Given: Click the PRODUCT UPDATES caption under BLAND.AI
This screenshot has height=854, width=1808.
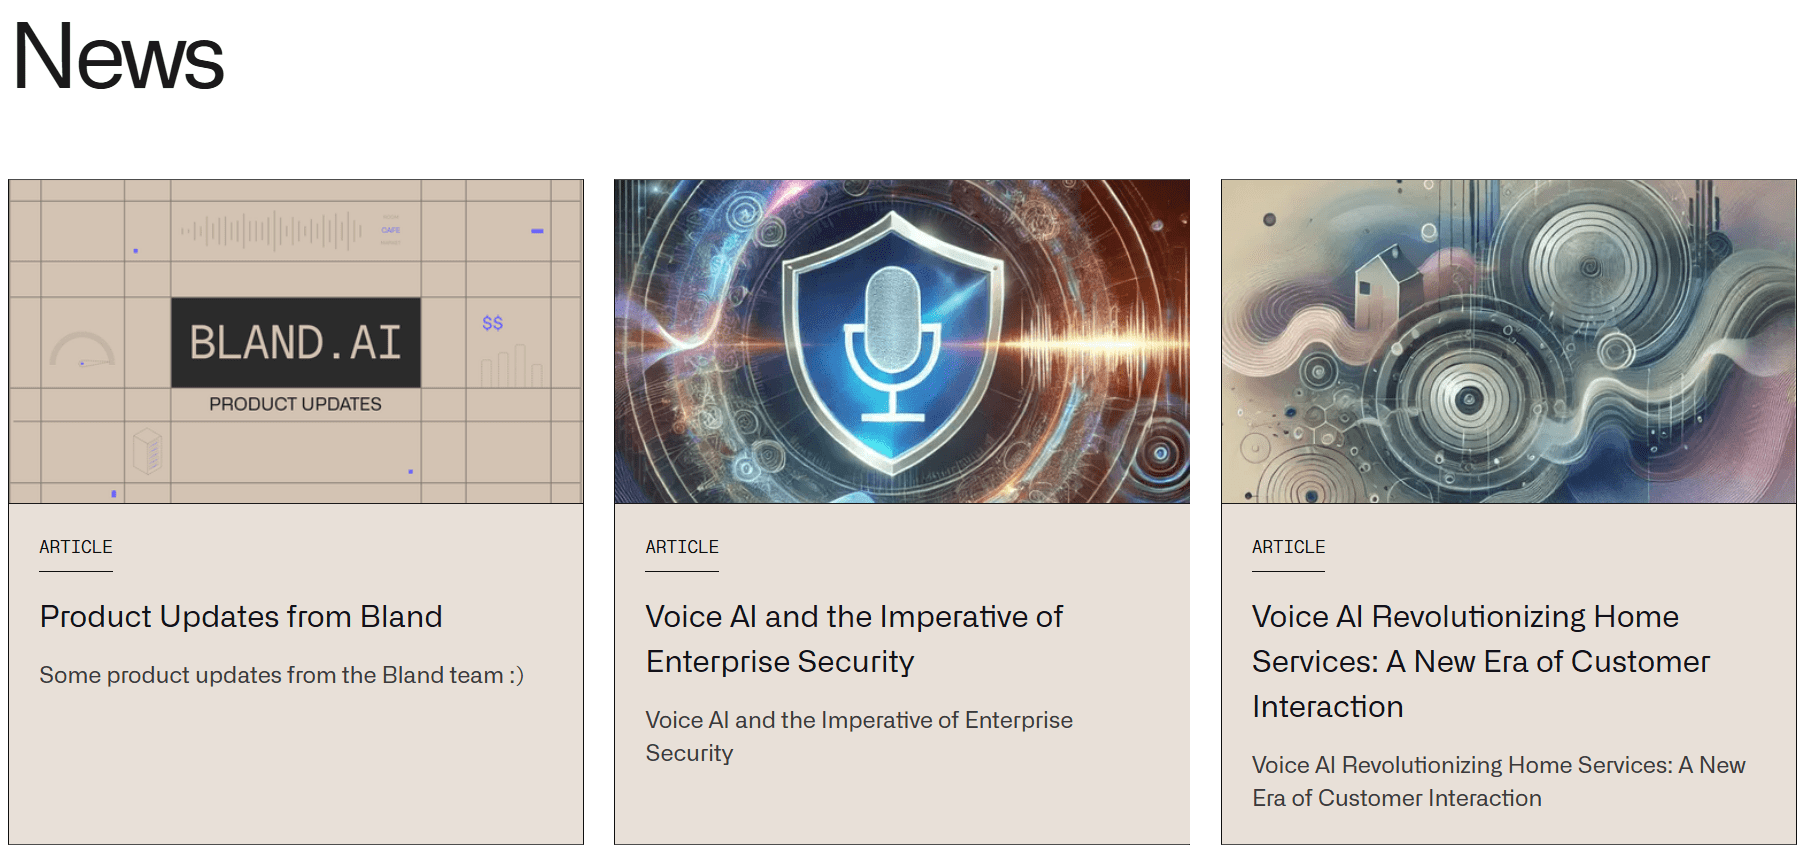Looking at the screenshot, I should pyautogui.click(x=295, y=404).
